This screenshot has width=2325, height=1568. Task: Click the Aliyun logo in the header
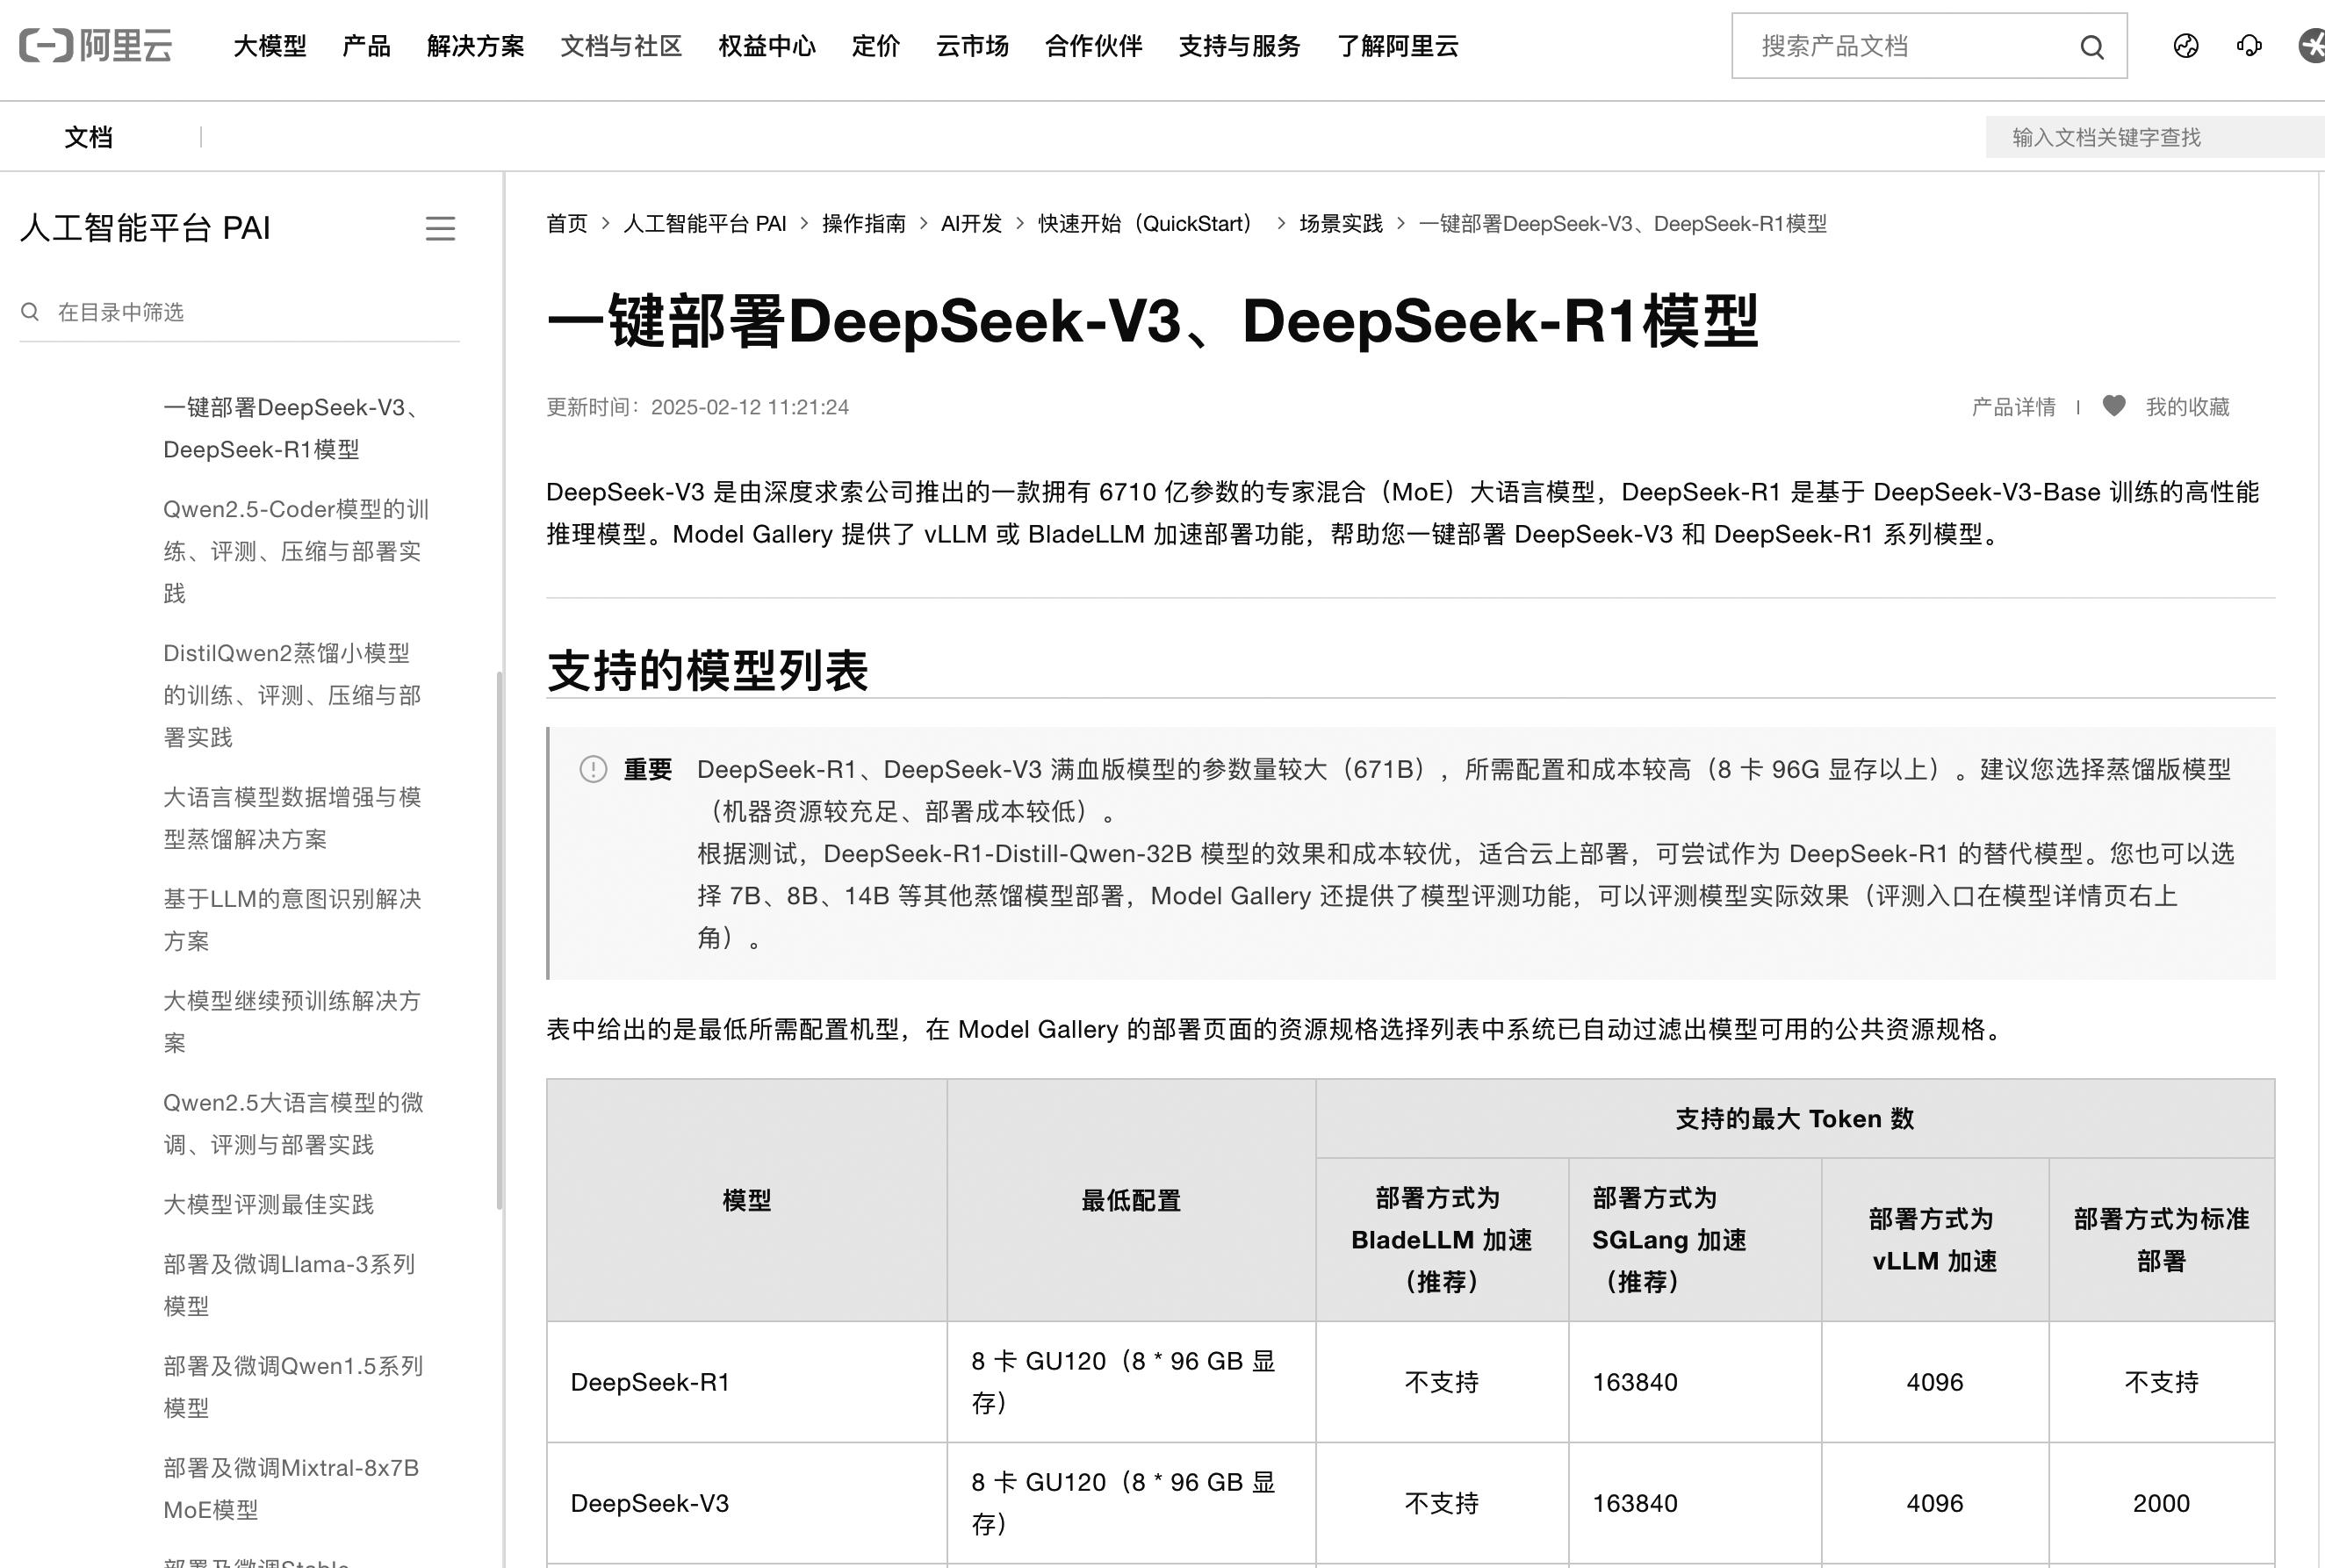96,46
